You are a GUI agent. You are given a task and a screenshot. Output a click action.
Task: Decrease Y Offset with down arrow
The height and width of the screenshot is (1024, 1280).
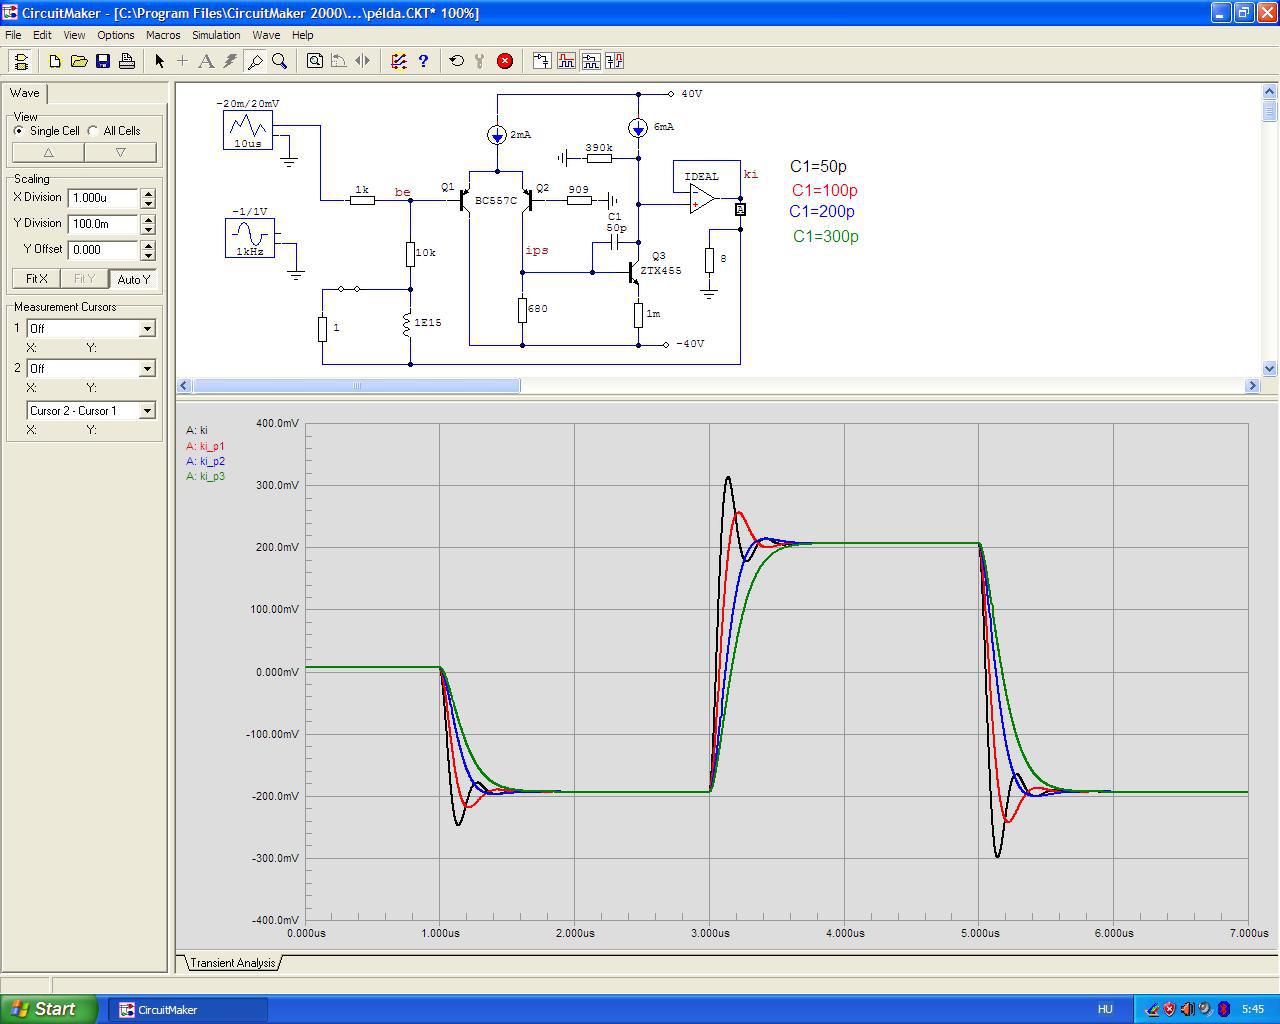coord(148,255)
